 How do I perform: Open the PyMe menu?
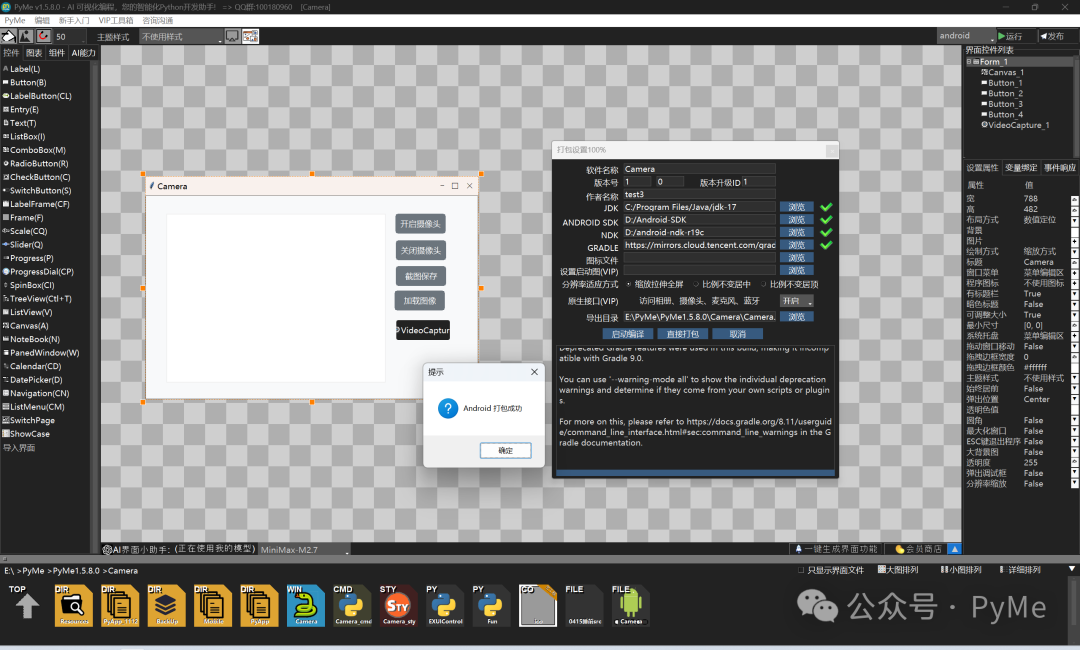pos(14,20)
